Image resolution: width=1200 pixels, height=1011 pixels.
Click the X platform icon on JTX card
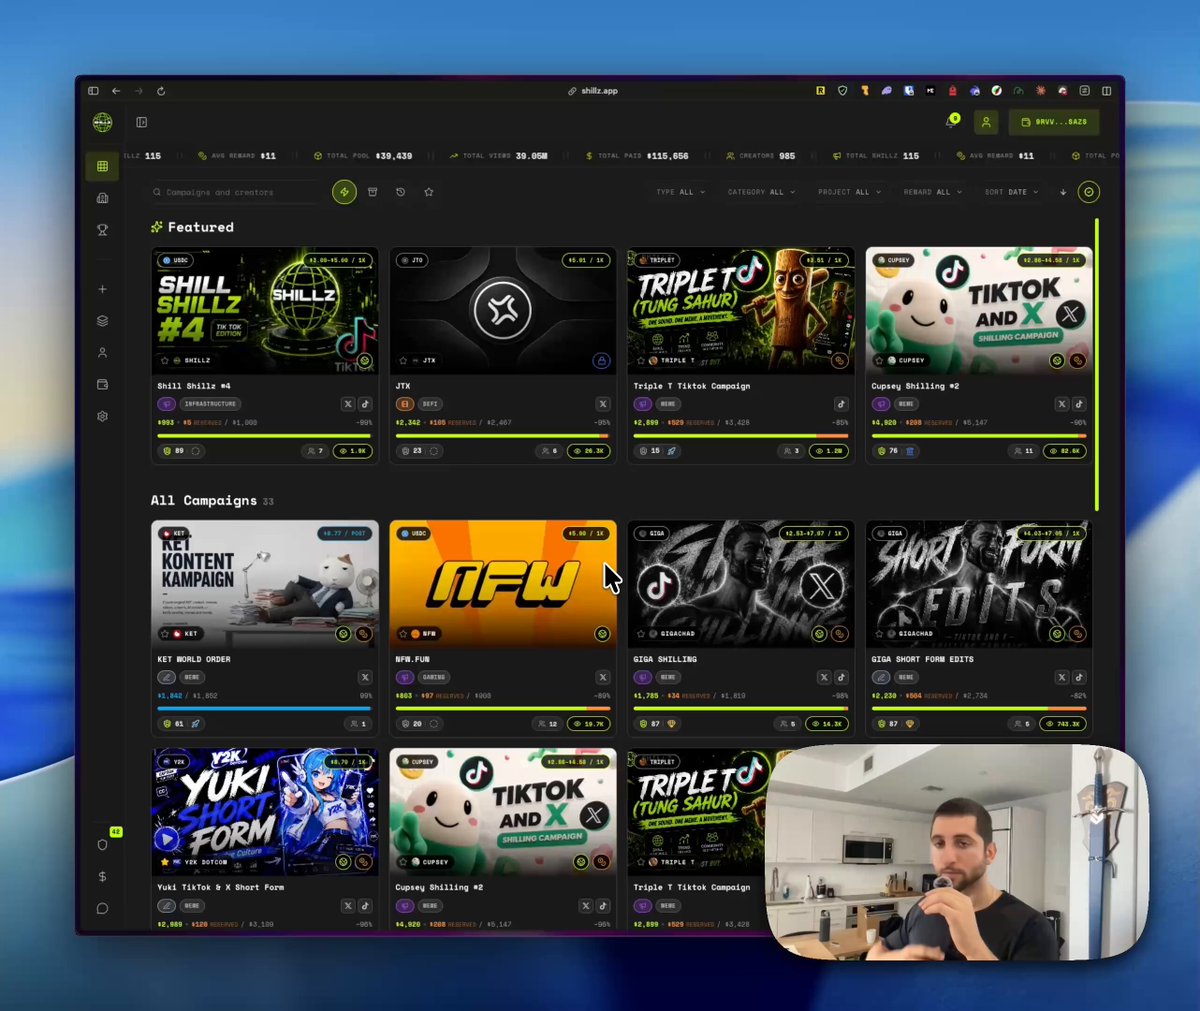(603, 404)
